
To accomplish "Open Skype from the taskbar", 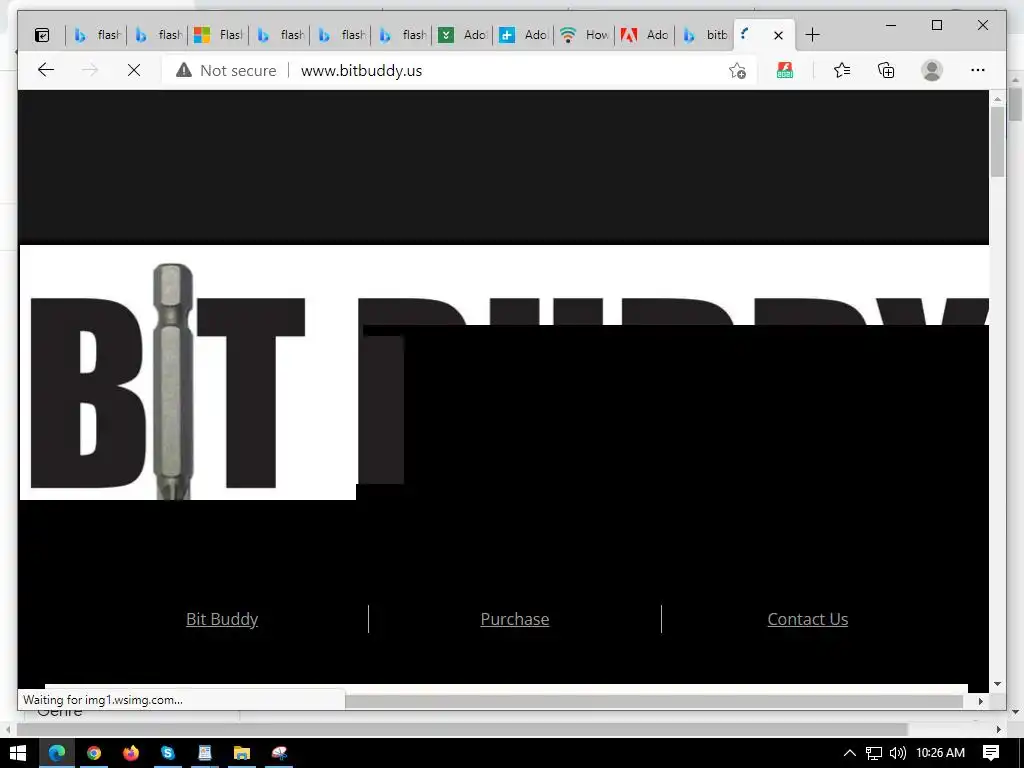I will tap(168, 753).
